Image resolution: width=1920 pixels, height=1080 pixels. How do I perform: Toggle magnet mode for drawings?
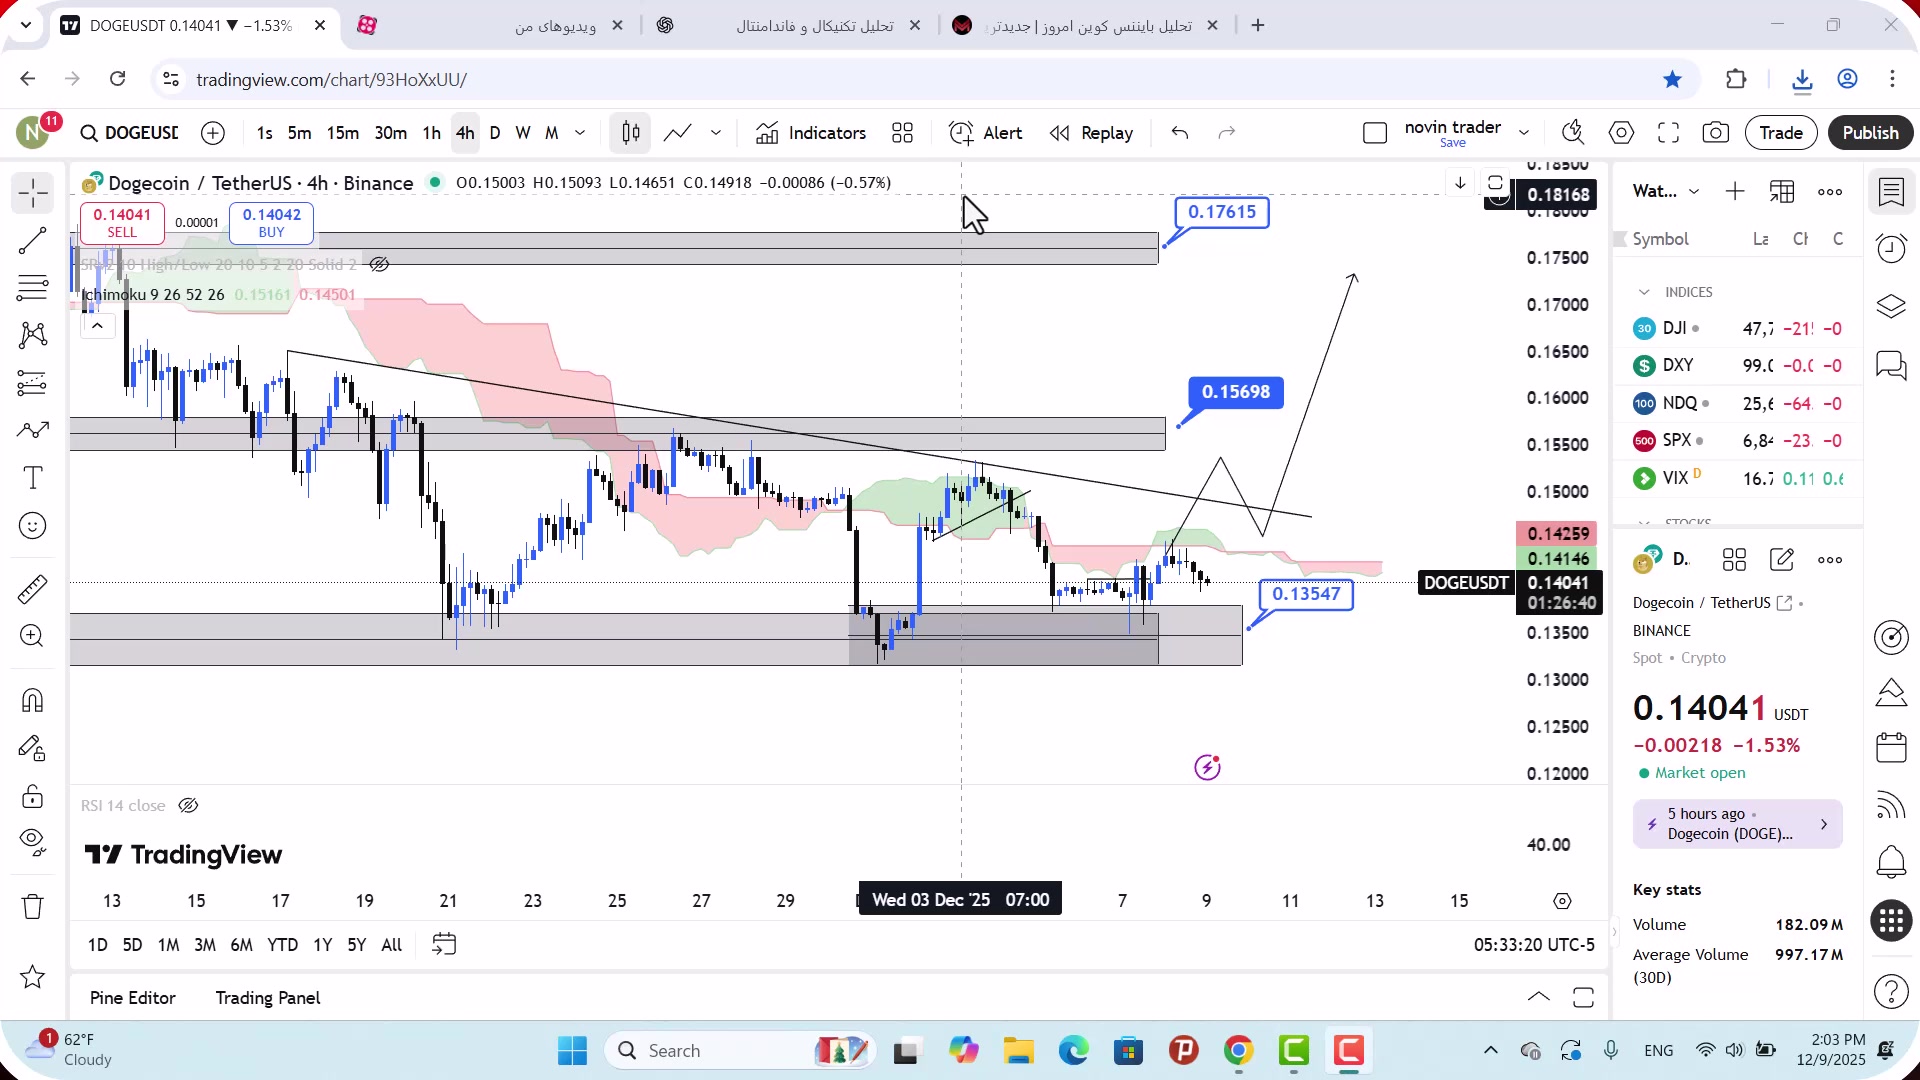tap(33, 700)
